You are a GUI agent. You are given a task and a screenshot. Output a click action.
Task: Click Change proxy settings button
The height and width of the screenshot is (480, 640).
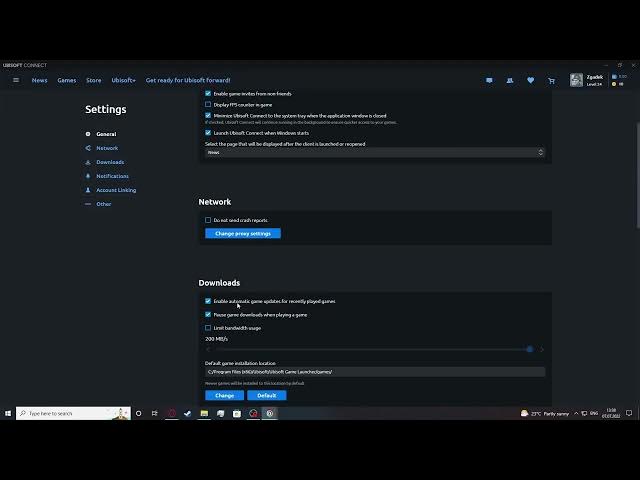(x=243, y=233)
